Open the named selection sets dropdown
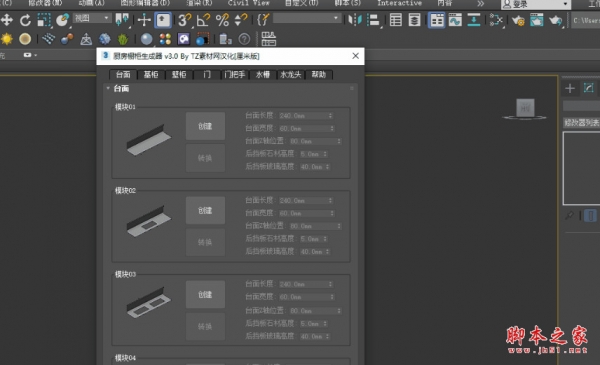600x365 pixels. coord(307,18)
